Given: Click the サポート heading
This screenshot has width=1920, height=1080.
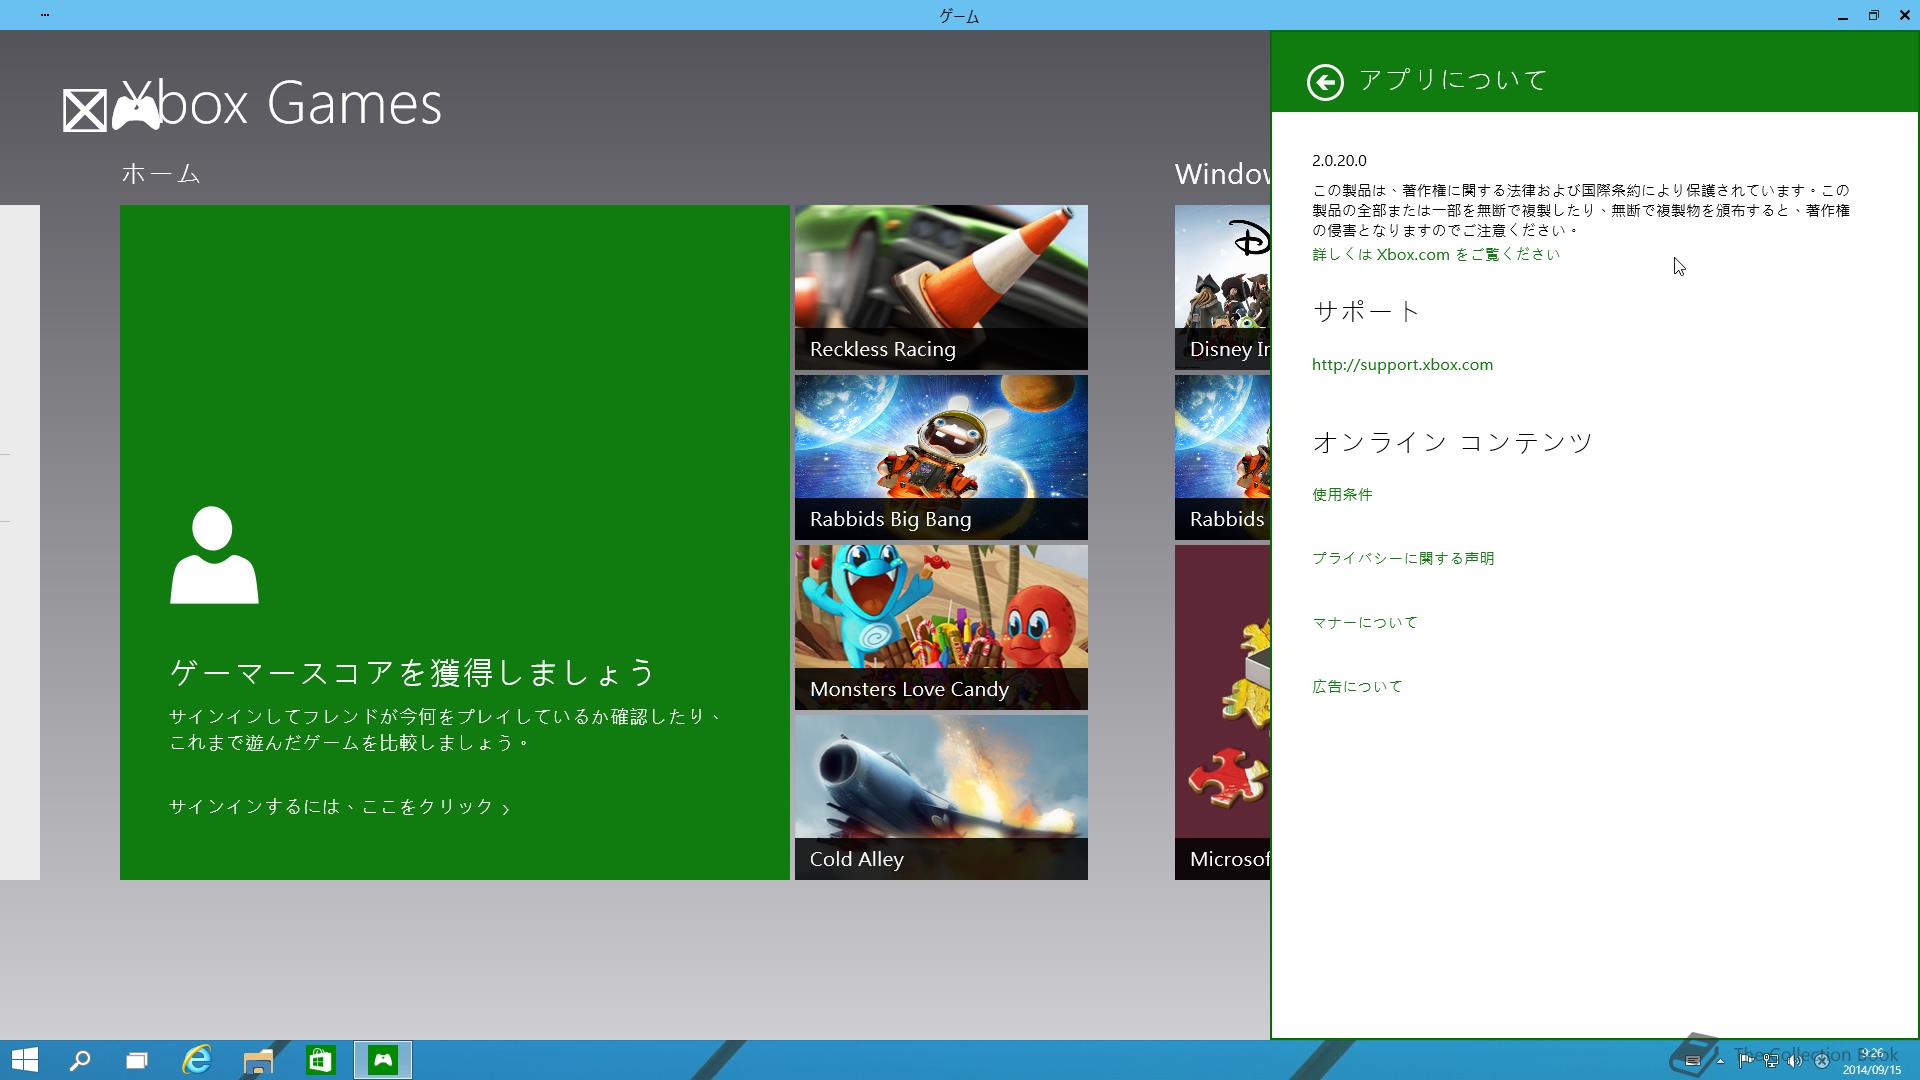Looking at the screenshot, I should (1366, 311).
